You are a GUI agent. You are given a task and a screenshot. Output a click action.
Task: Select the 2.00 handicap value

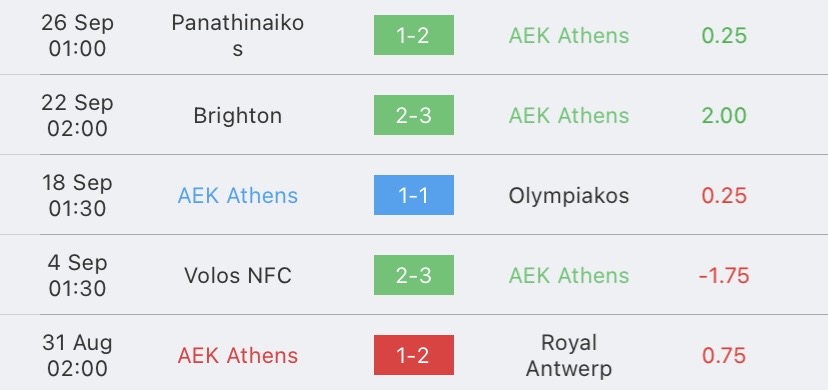click(x=724, y=116)
